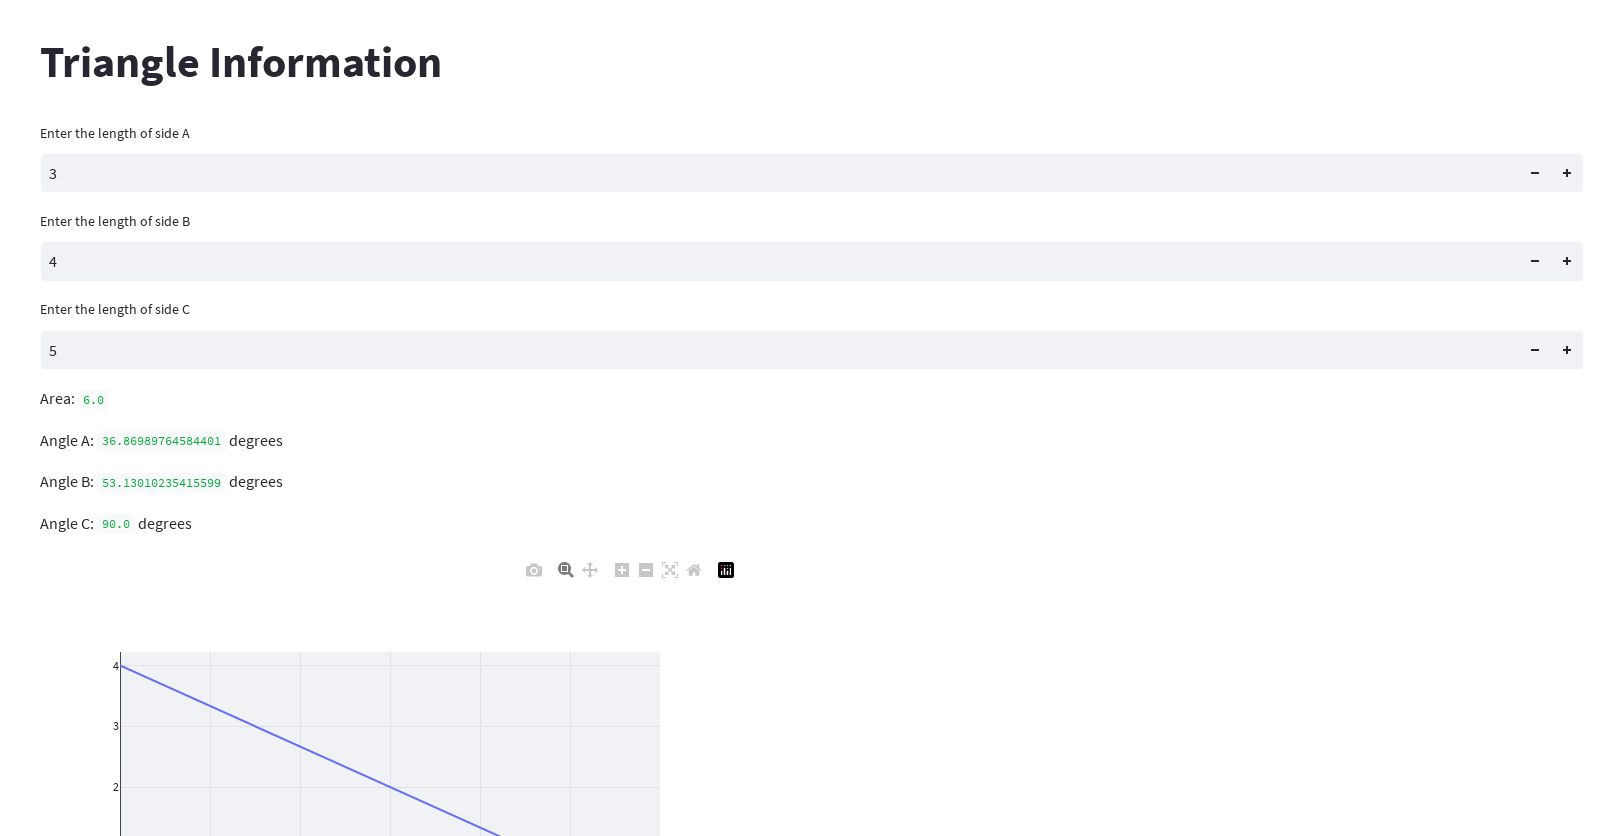Click the Autoscale icon on the chart
The height and width of the screenshot is (836, 1600).
[670, 570]
